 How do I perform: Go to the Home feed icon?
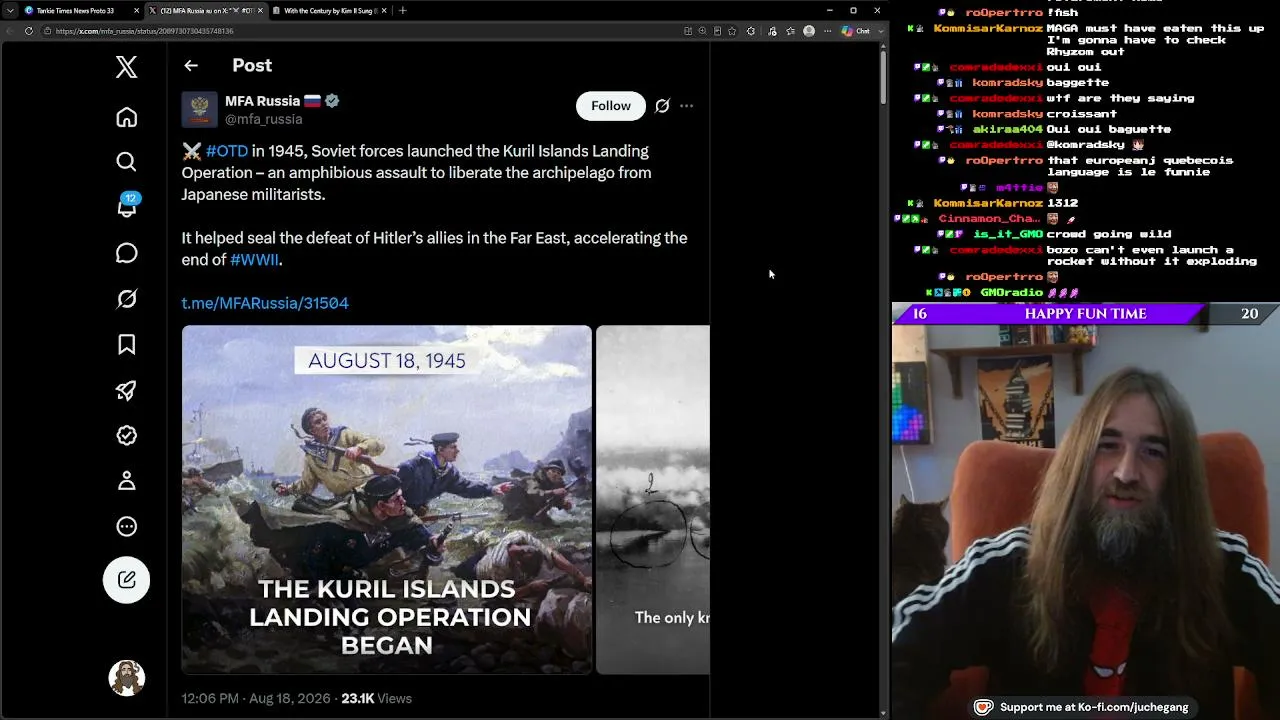point(126,117)
